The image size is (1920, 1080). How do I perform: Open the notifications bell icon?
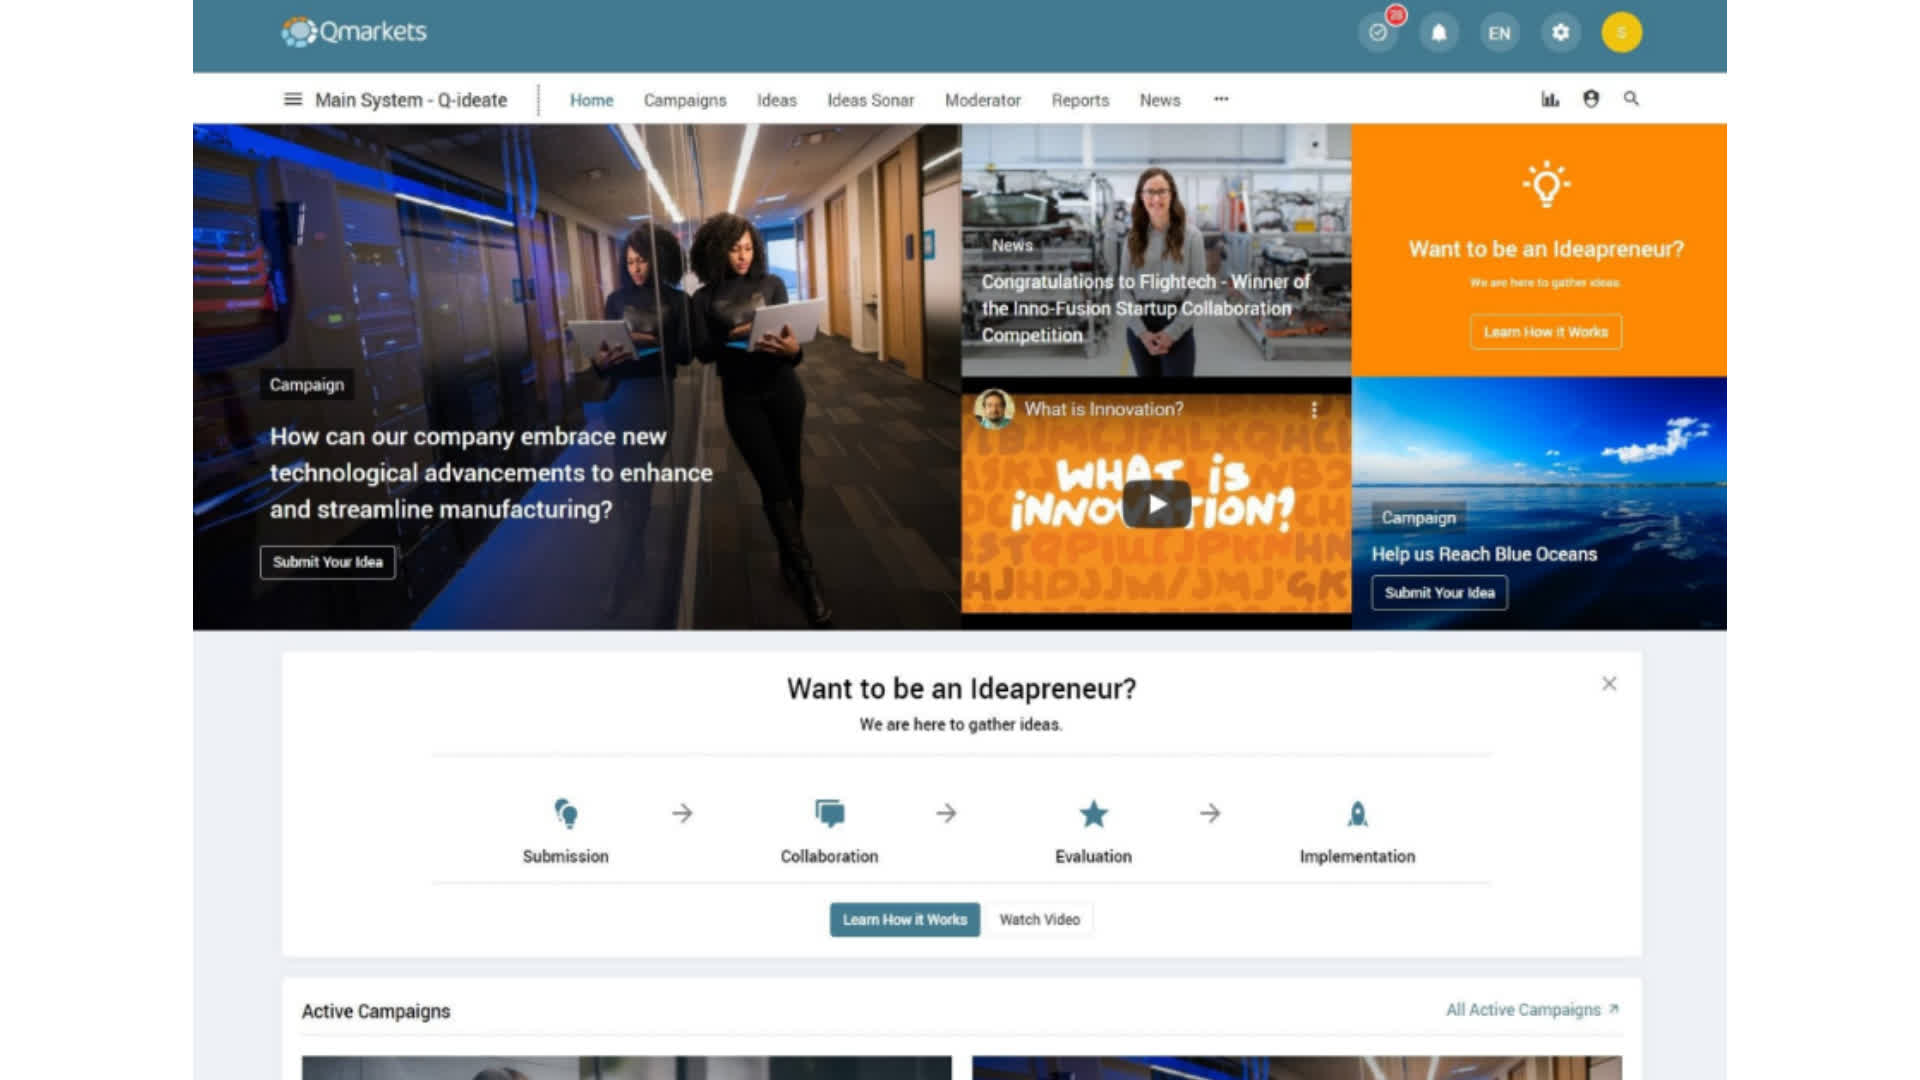(x=1438, y=33)
